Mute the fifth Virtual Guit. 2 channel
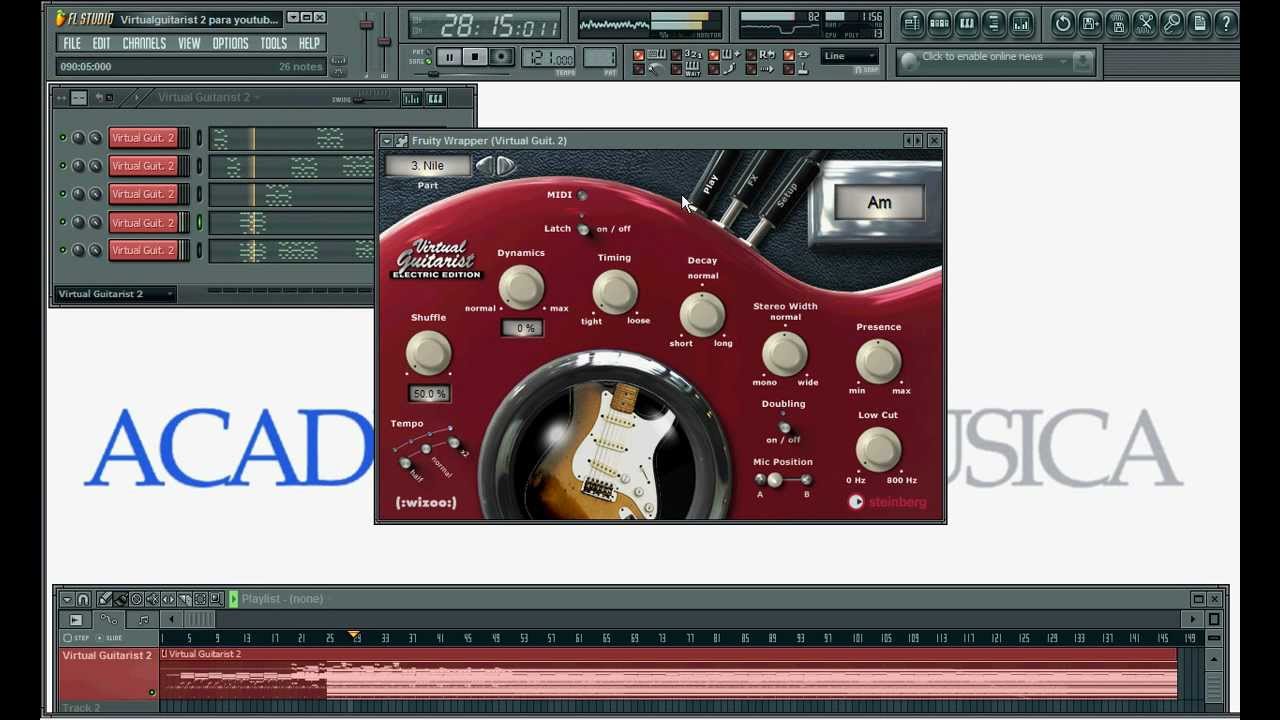 pyautogui.click(x=63, y=250)
